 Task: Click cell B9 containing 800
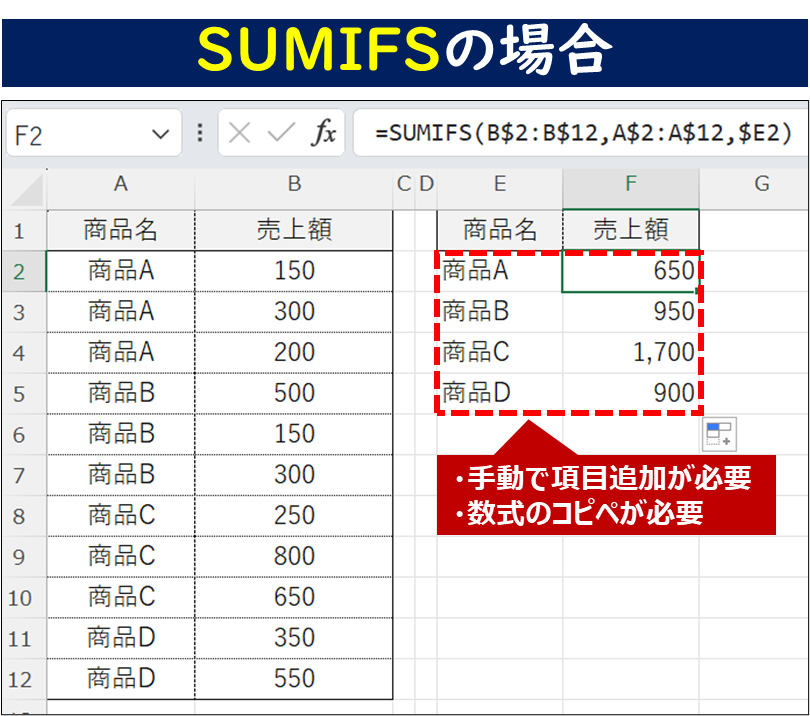[x=294, y=556]
